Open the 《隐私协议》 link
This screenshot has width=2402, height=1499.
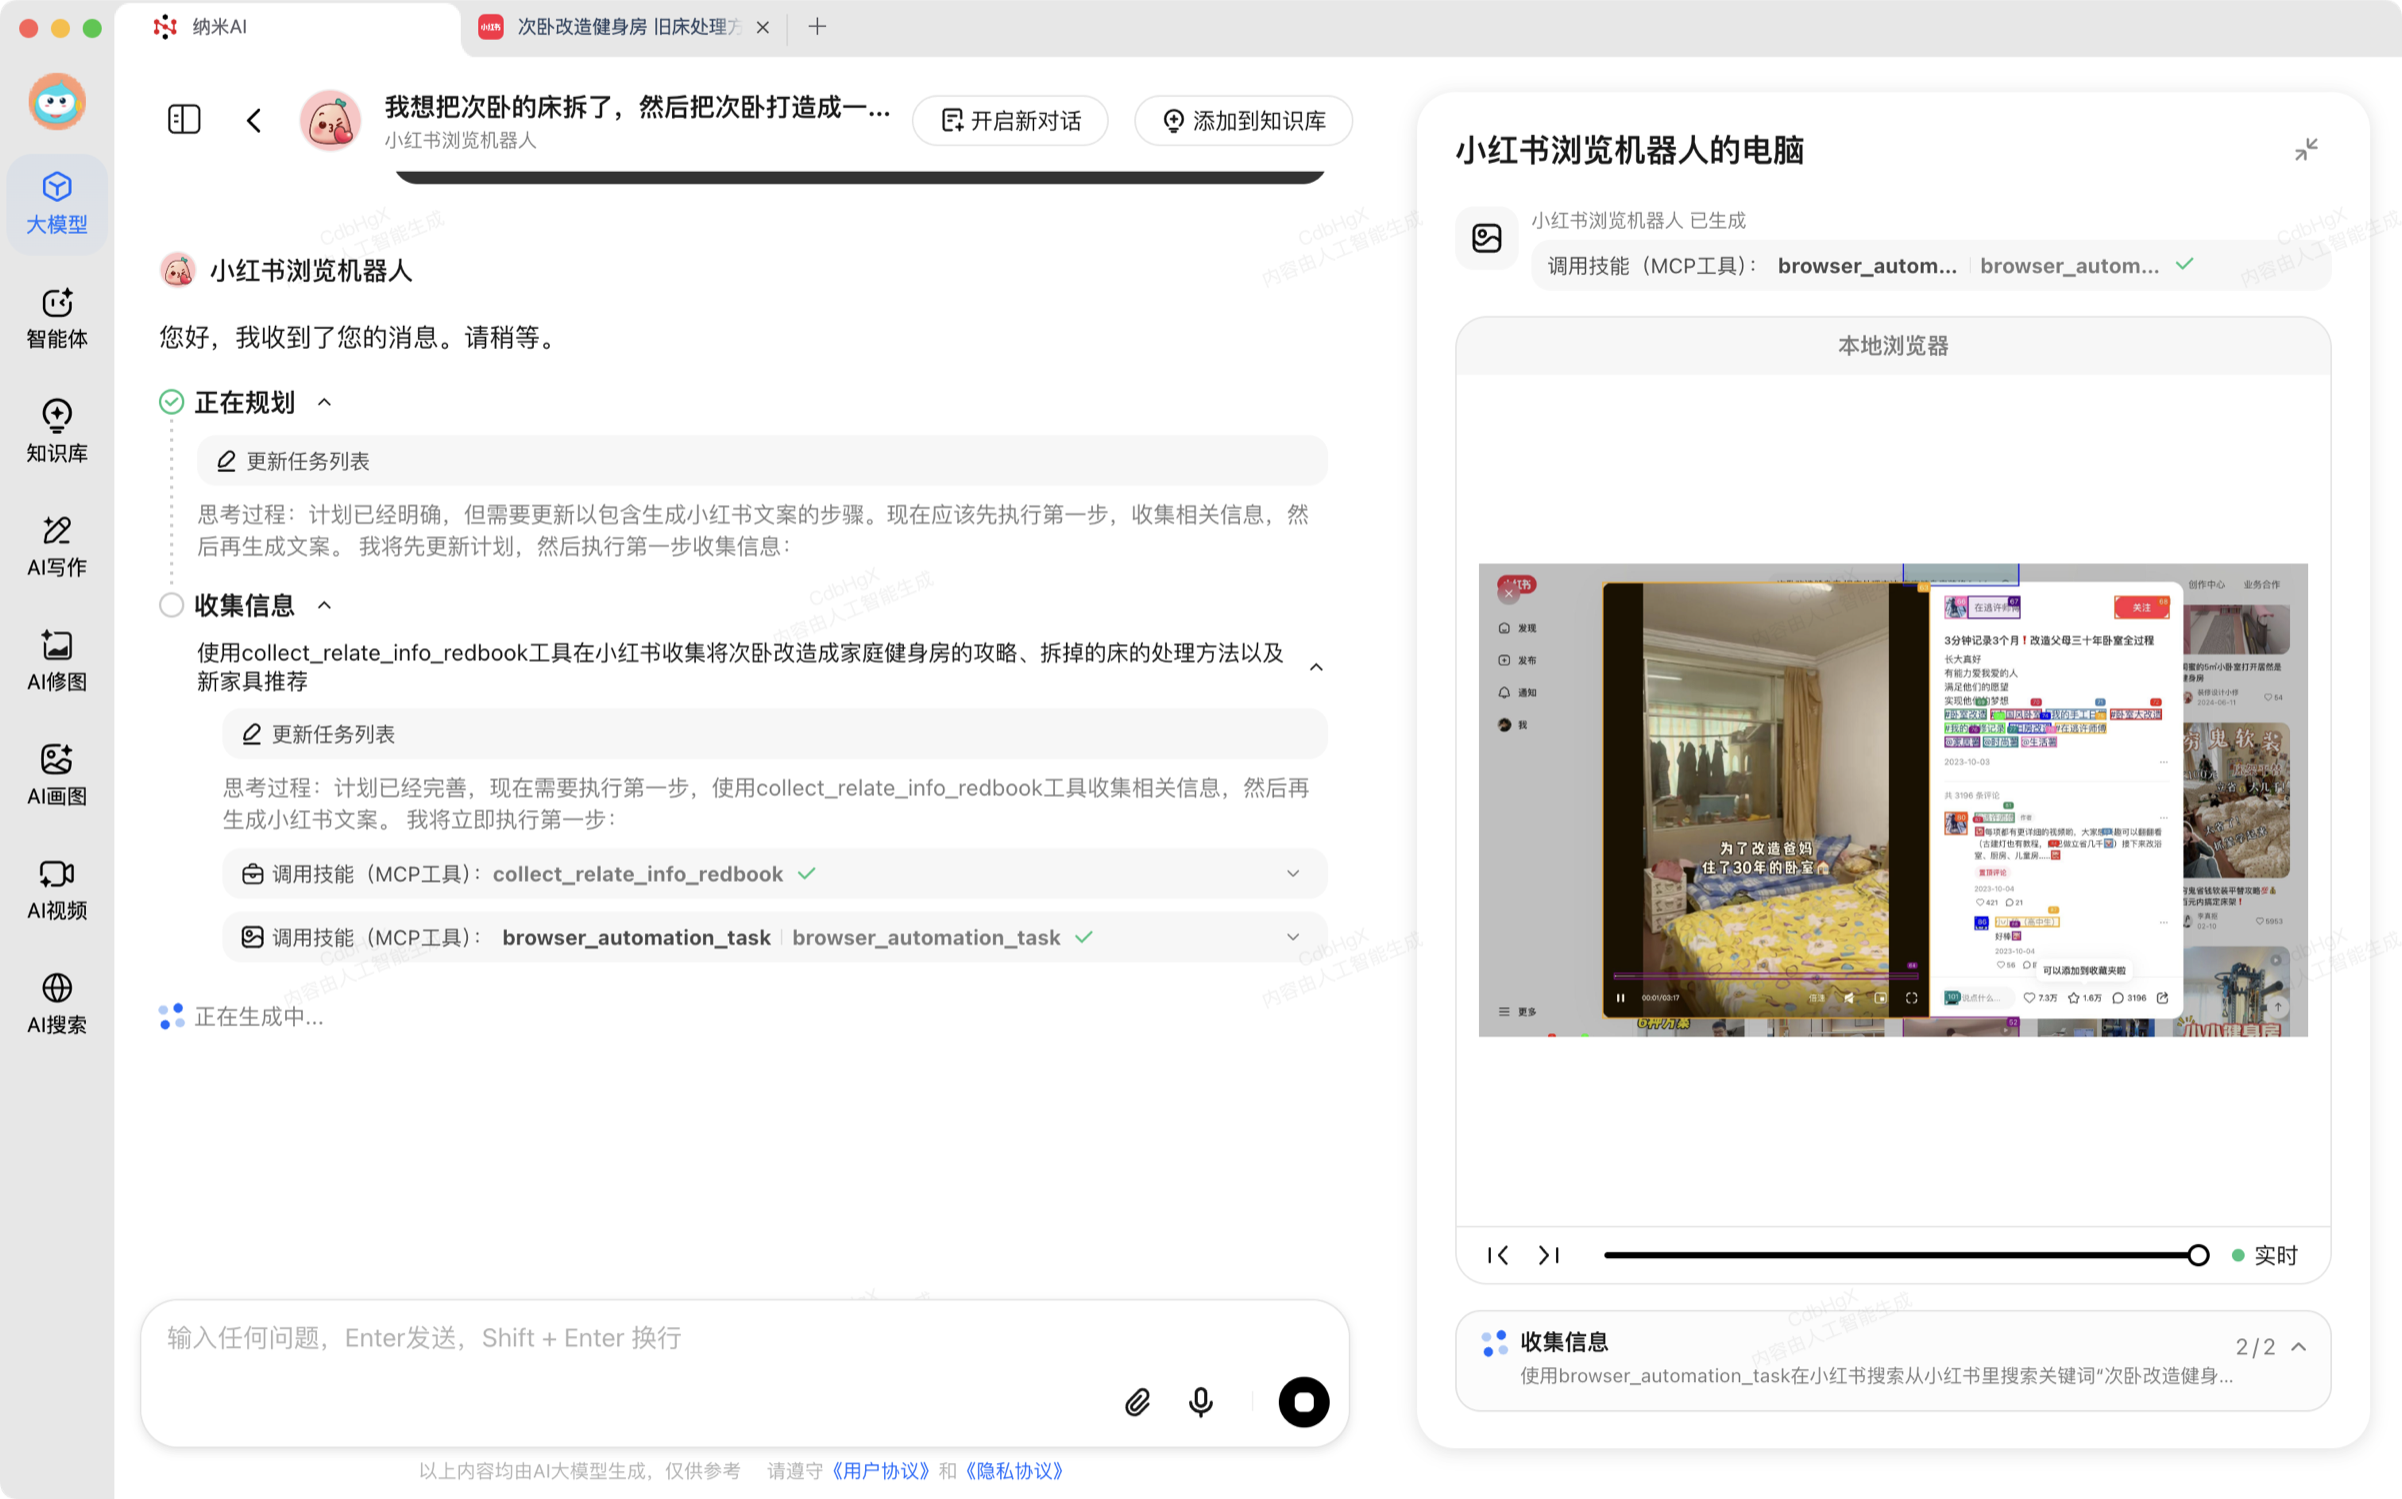pyautogui.click(x=1014, y=1472)
